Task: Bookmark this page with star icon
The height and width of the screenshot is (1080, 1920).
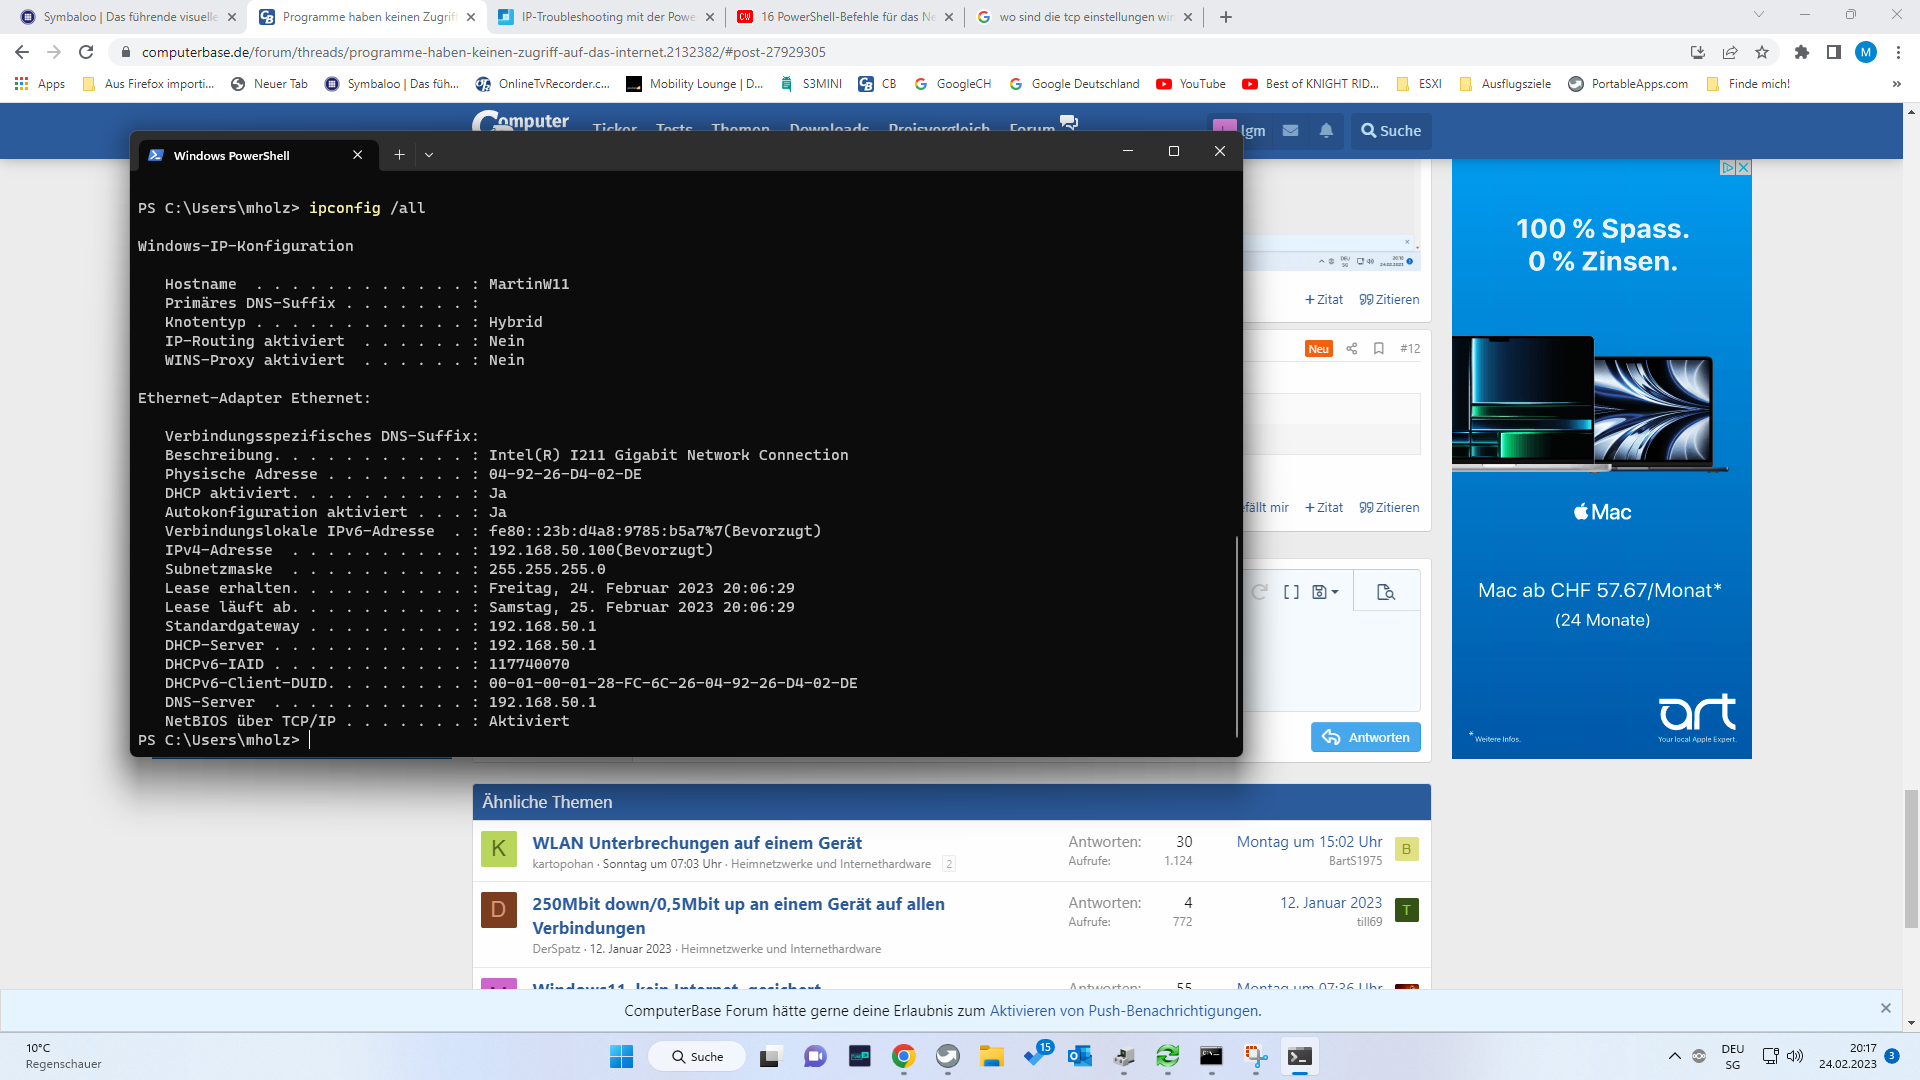Action: pyautogui.click(x=1762, y=52)
